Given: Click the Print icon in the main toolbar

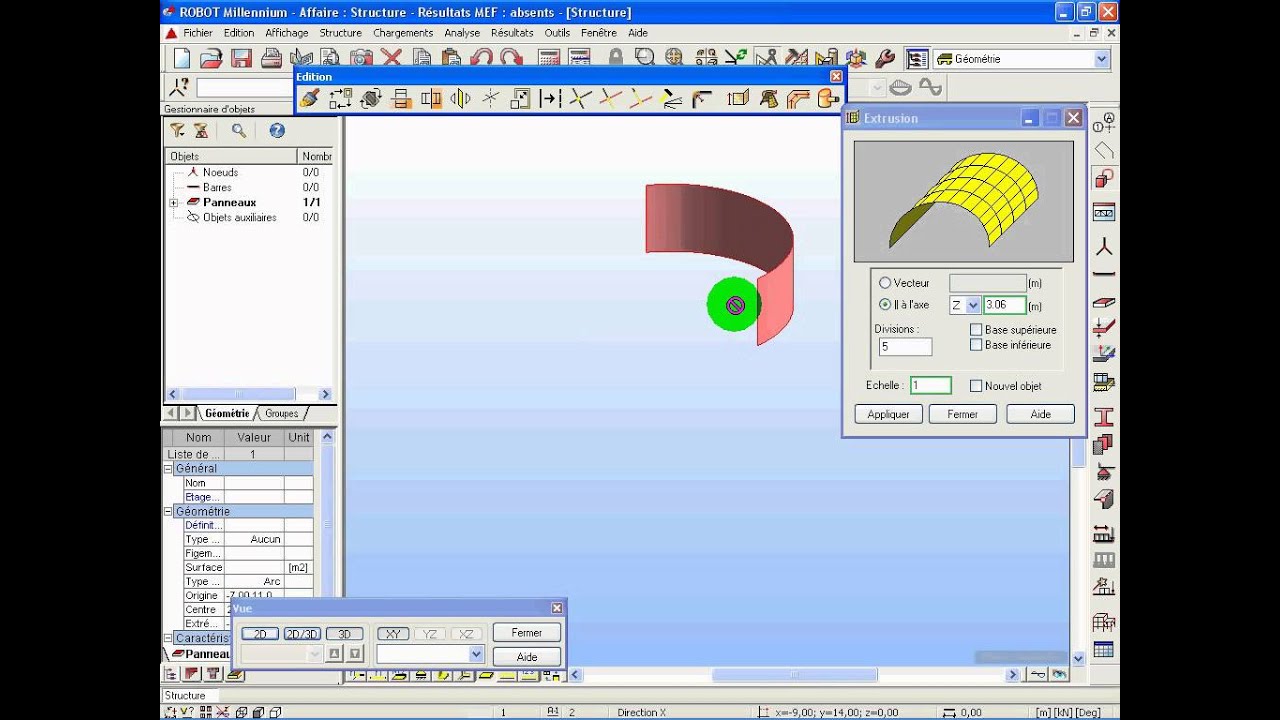Looking at the screenshot, I should [x=271, y=59].
